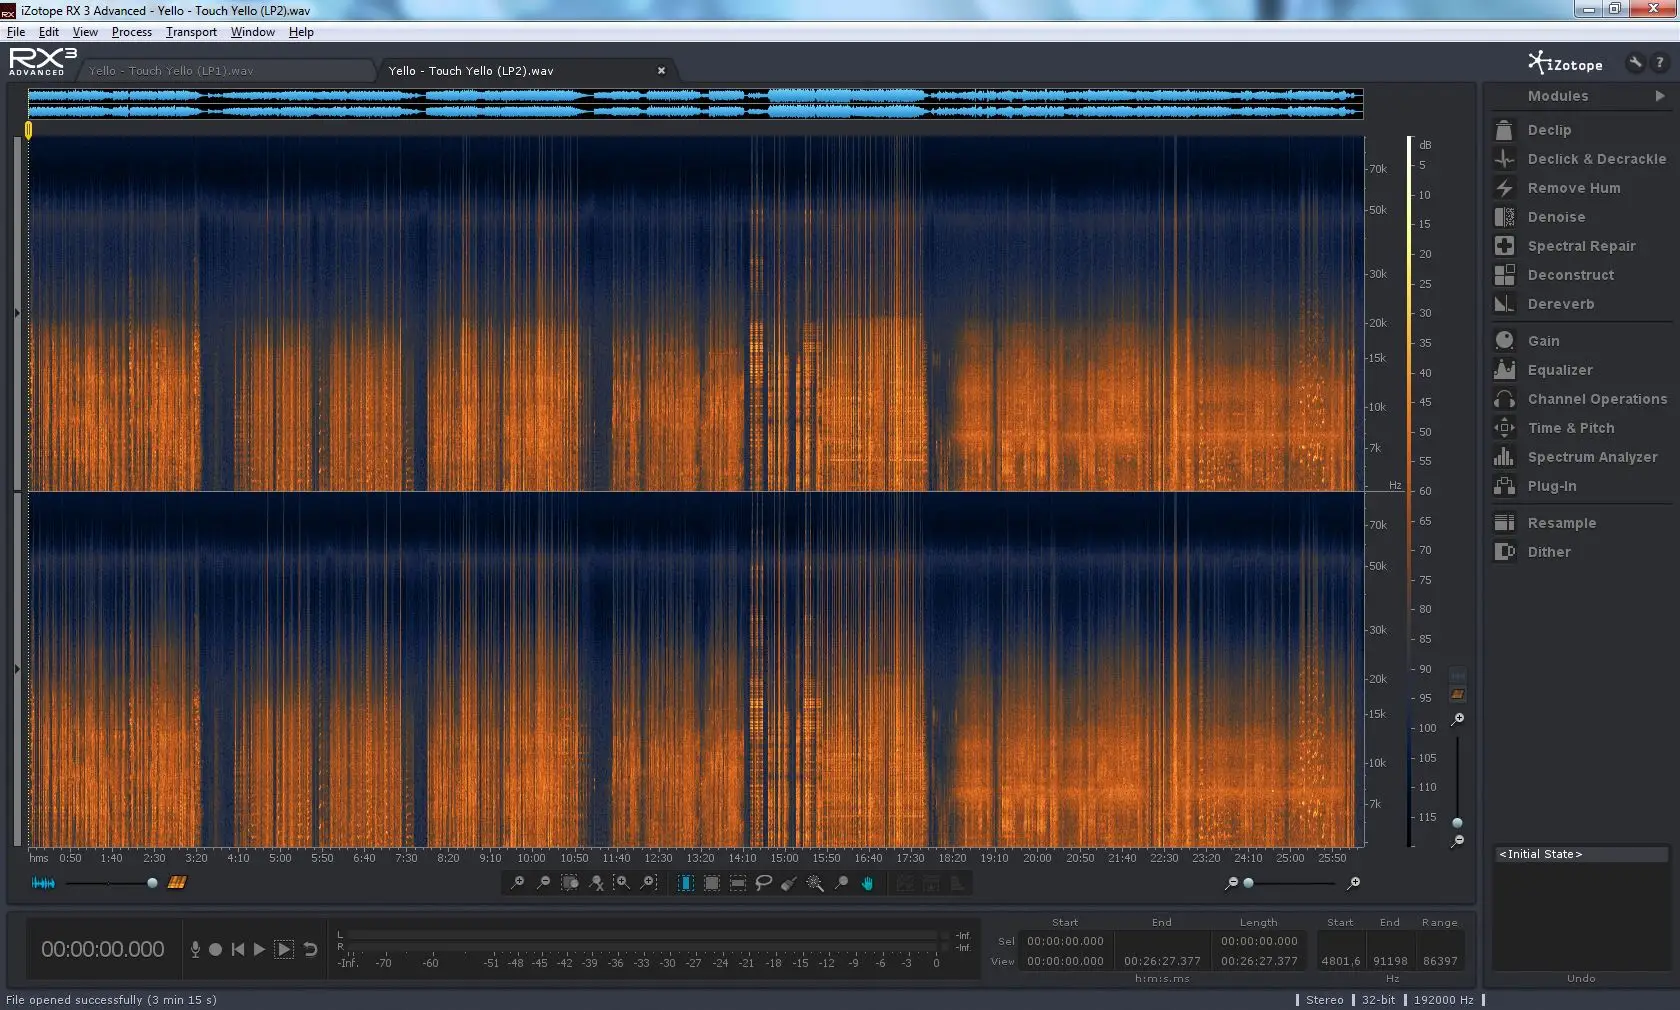
Task: Click the zoom in tool icon
Action: point(517,883)
